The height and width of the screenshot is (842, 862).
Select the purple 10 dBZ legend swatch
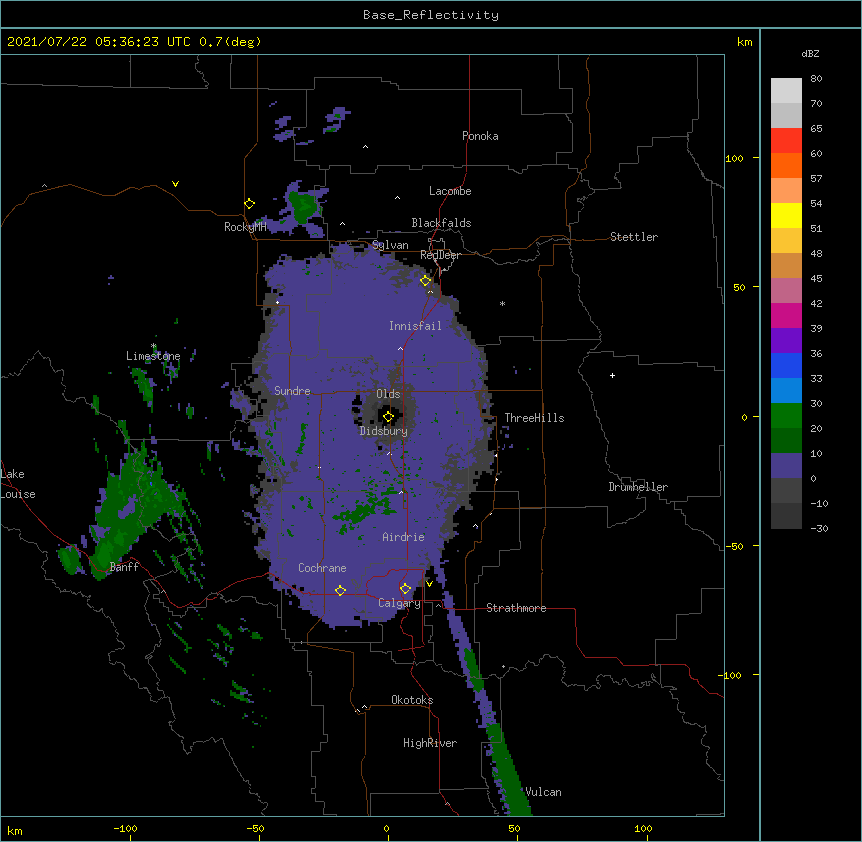coord(786,466)
